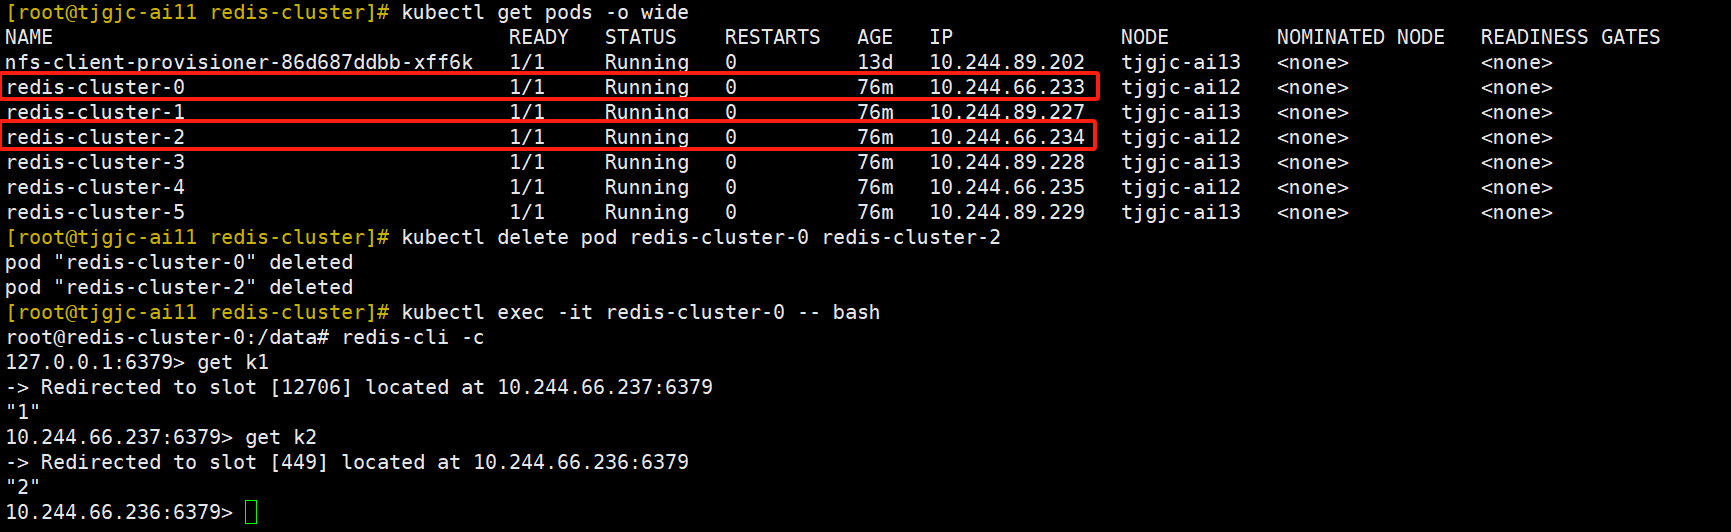Select pod name redis-cluster-5 in table
The height and width of the screenshot is (532, 1731).
[95, 212]
